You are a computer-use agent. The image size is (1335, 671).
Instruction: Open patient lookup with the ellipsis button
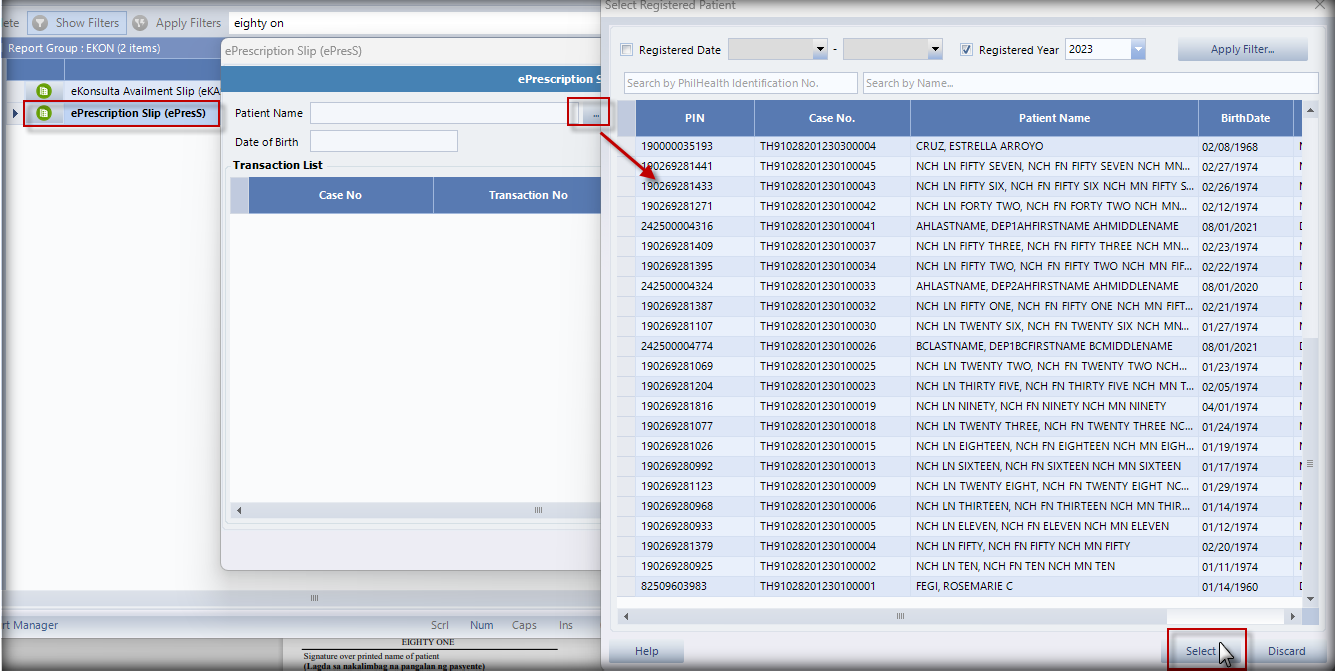tap(595, 114)
